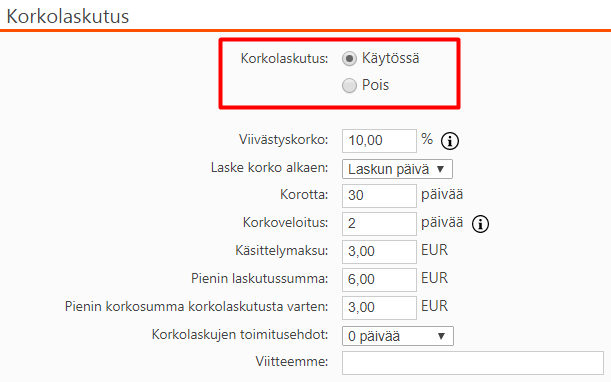Select the Käytössä radio button
Image resolution: width=611 pixels, height=382 pixels.
point(349,59)
